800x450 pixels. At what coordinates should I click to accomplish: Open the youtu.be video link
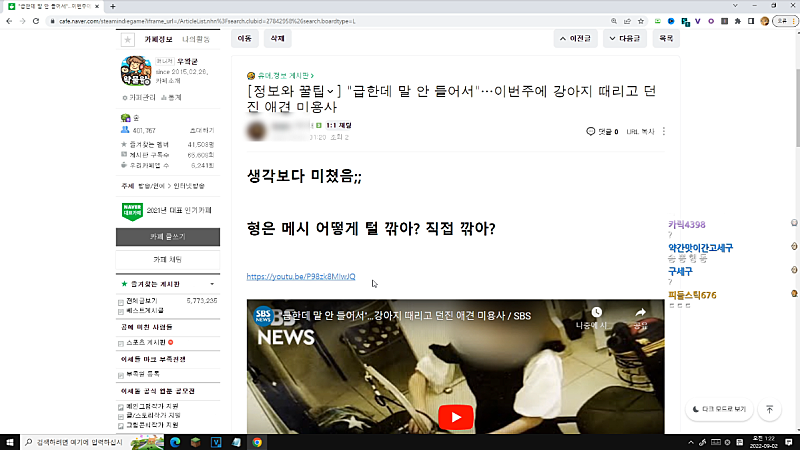point(301,277)
